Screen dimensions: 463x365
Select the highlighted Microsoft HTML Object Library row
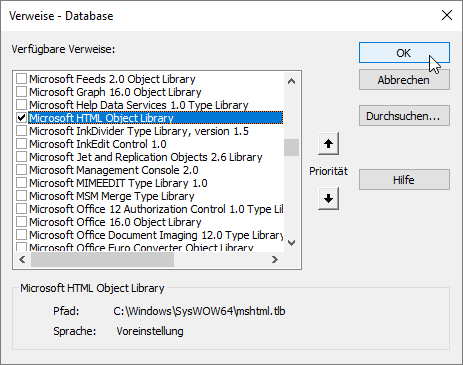[156, 118]
